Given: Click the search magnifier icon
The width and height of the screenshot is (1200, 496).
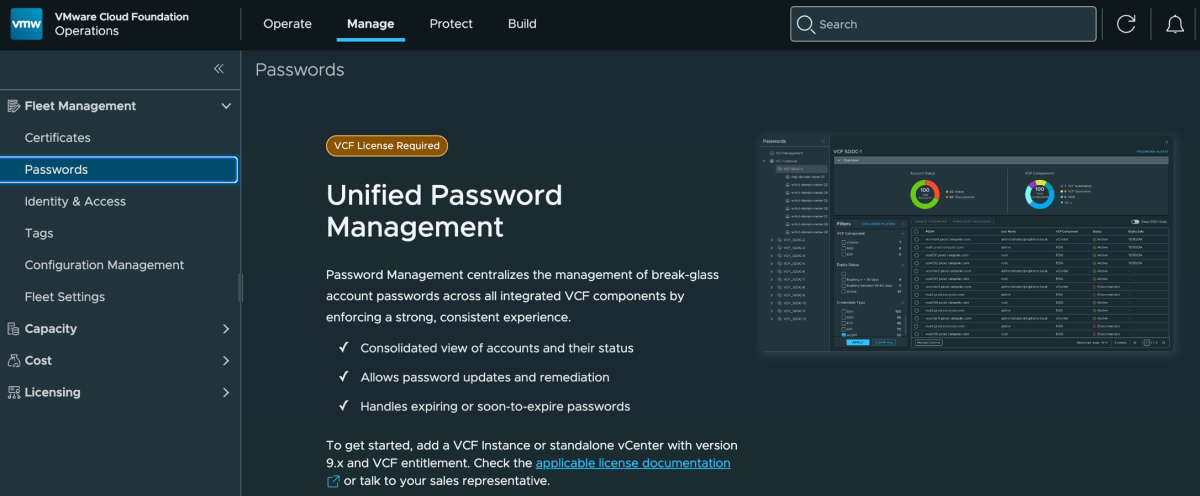Looking at the screenshot, I should tap(805, 24).
